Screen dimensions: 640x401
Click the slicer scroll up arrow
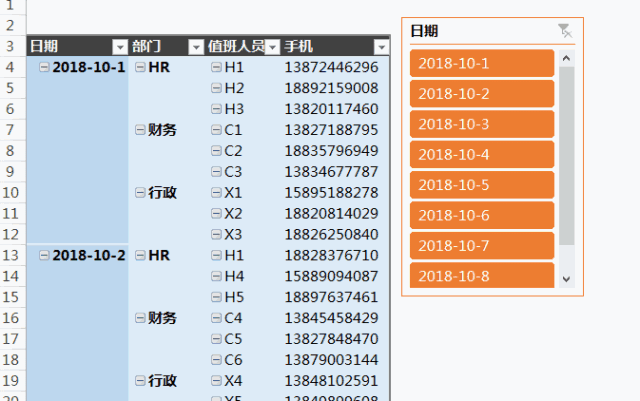click(567, 58)
